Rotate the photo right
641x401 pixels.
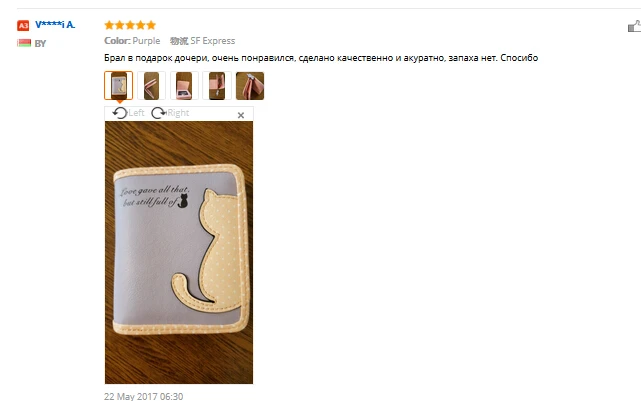170,113
